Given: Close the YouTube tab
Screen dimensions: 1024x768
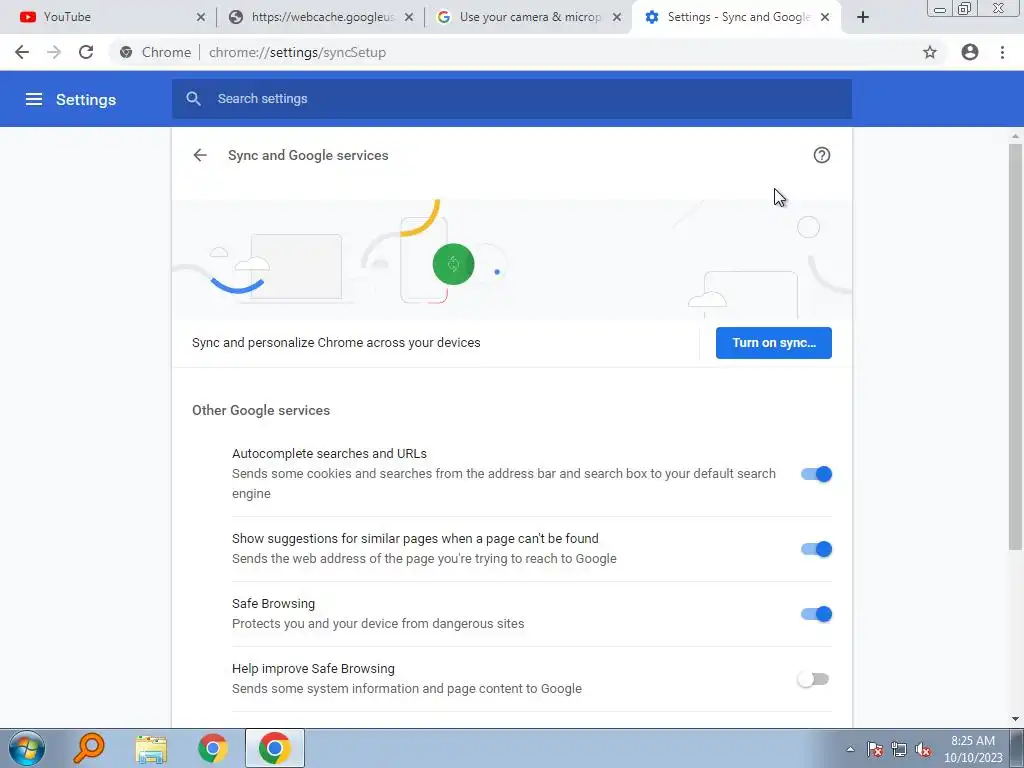Looking at the screenshot, I should point(200,18).
